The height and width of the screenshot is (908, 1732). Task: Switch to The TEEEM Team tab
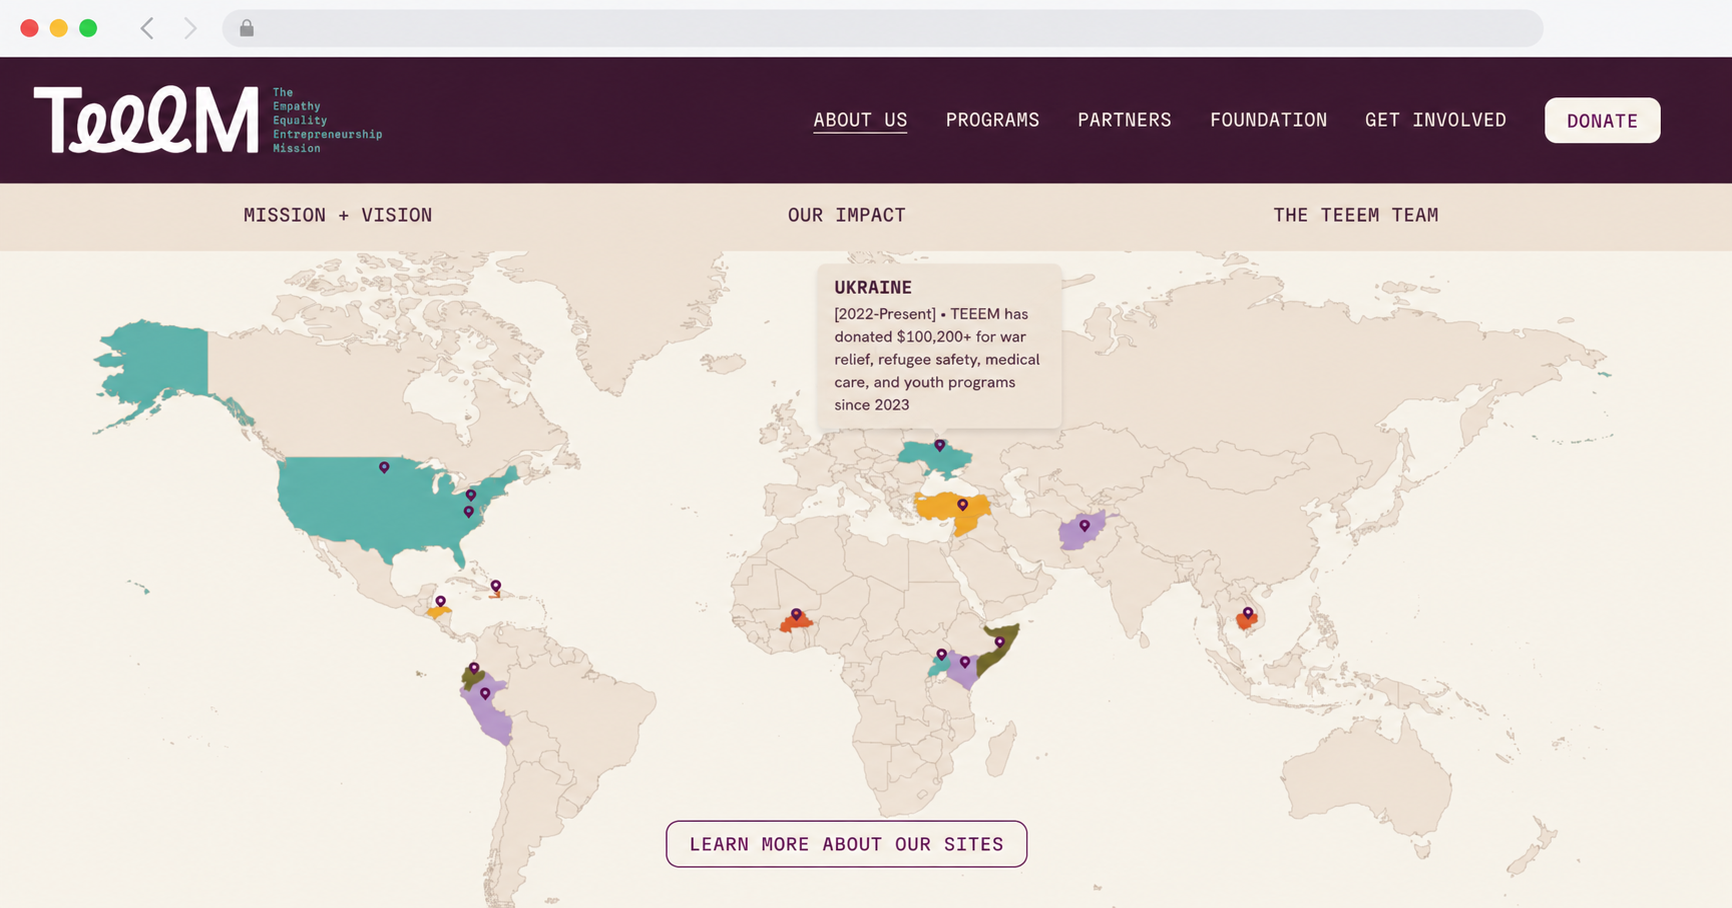pos(1355,215)
